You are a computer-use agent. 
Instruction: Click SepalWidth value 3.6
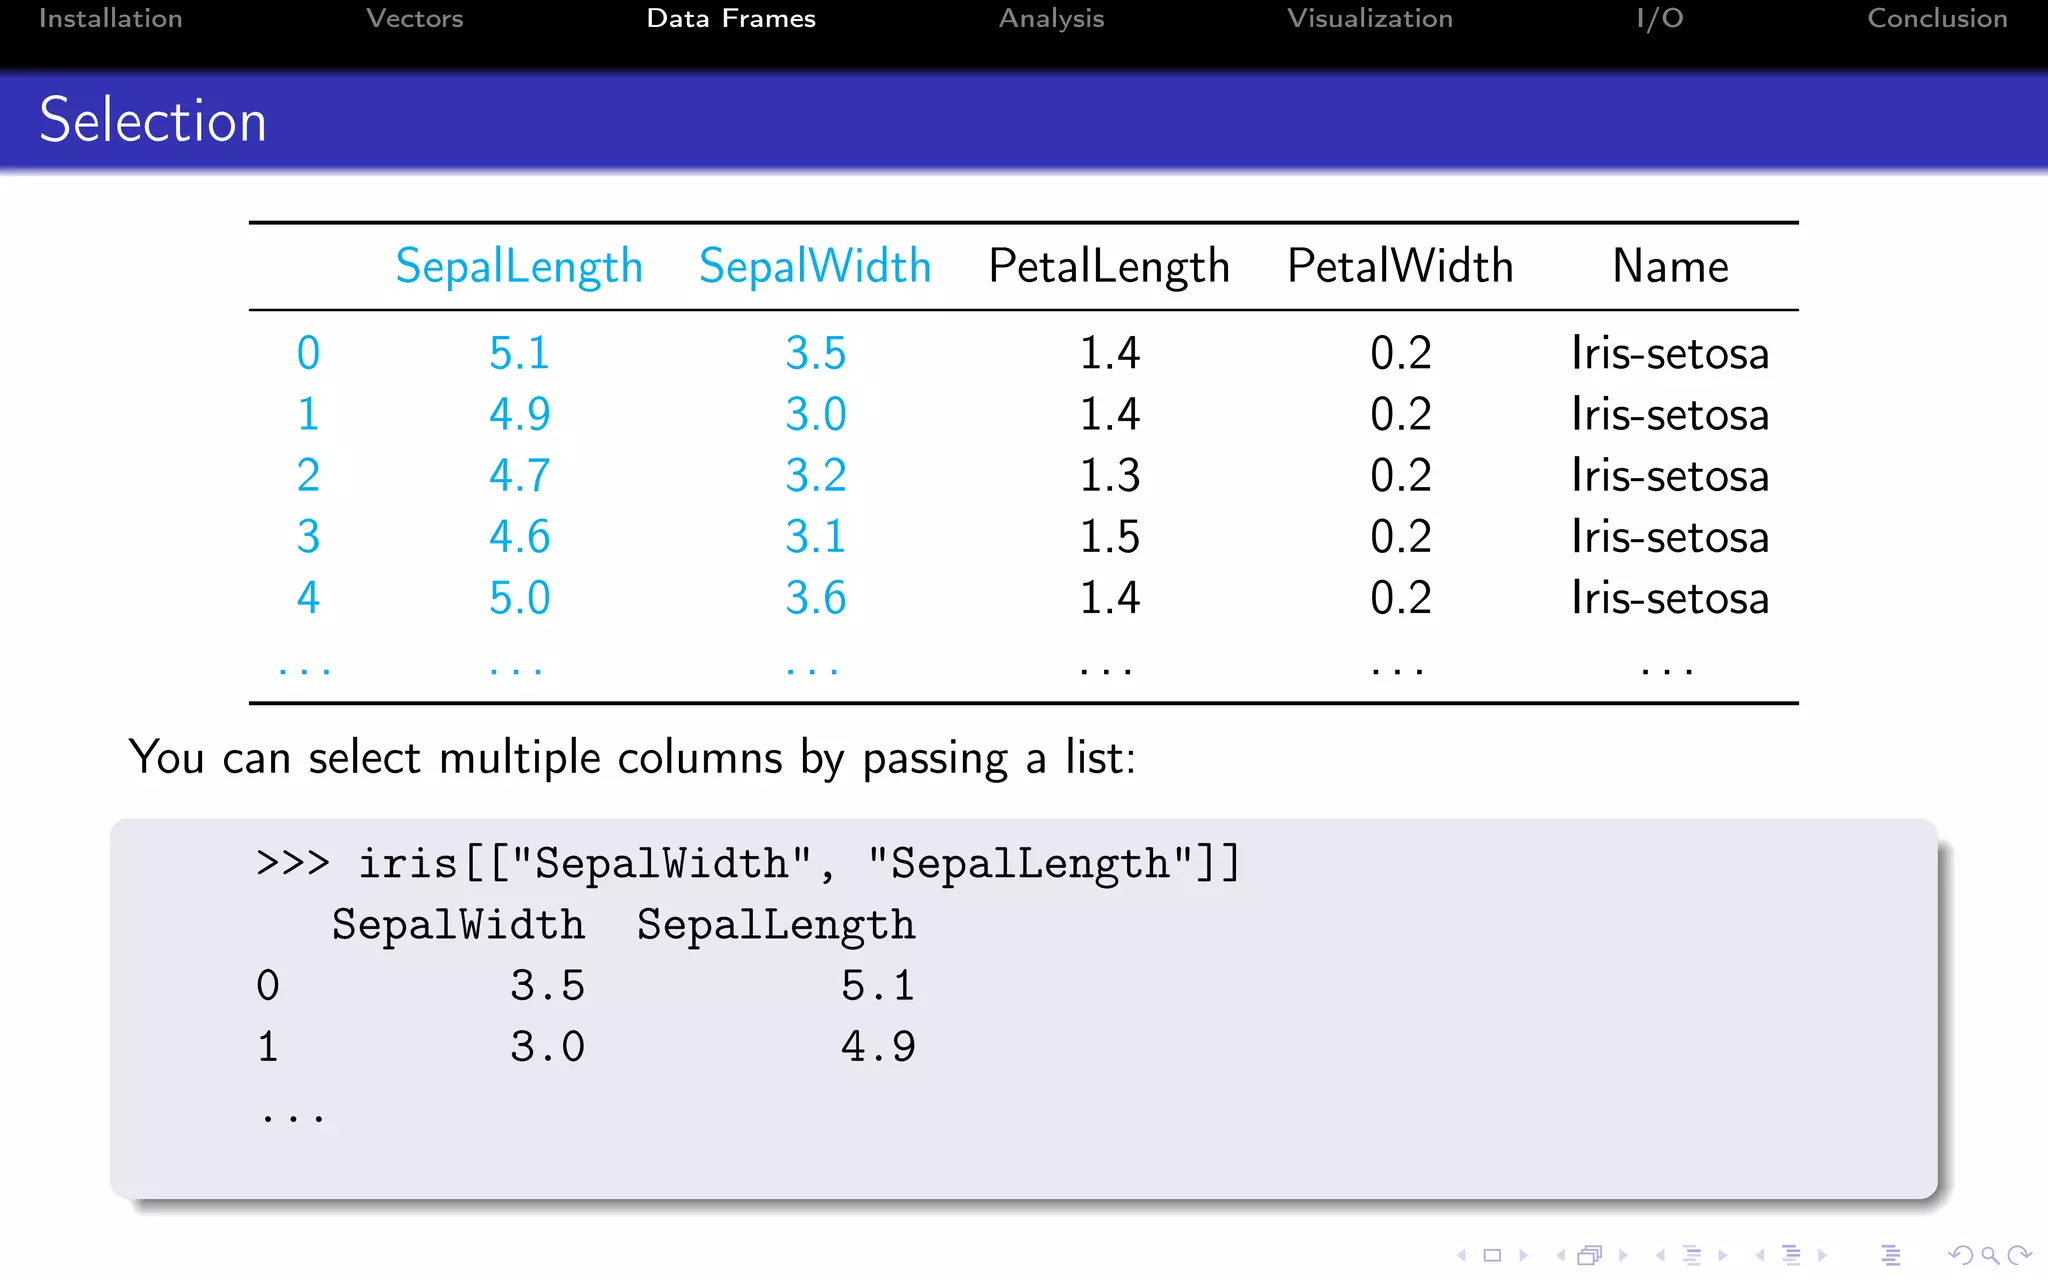point(815,598)
